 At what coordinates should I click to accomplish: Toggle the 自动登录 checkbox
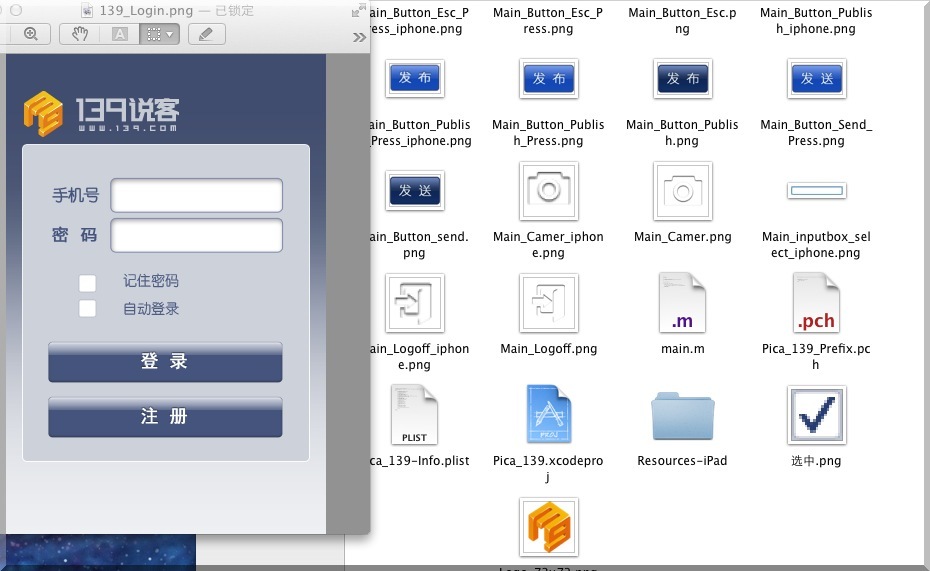click(88, 309)
